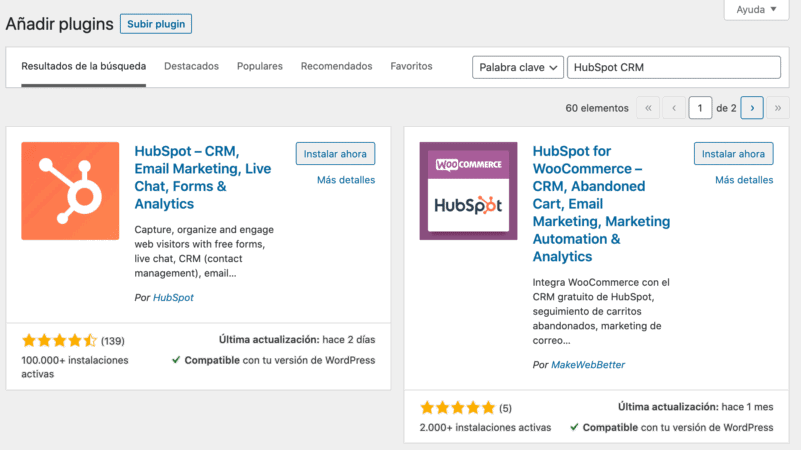Viewport: 801px width, 450px height.
Task: Switch to the Destacados tab
Action: pos(191,66)
